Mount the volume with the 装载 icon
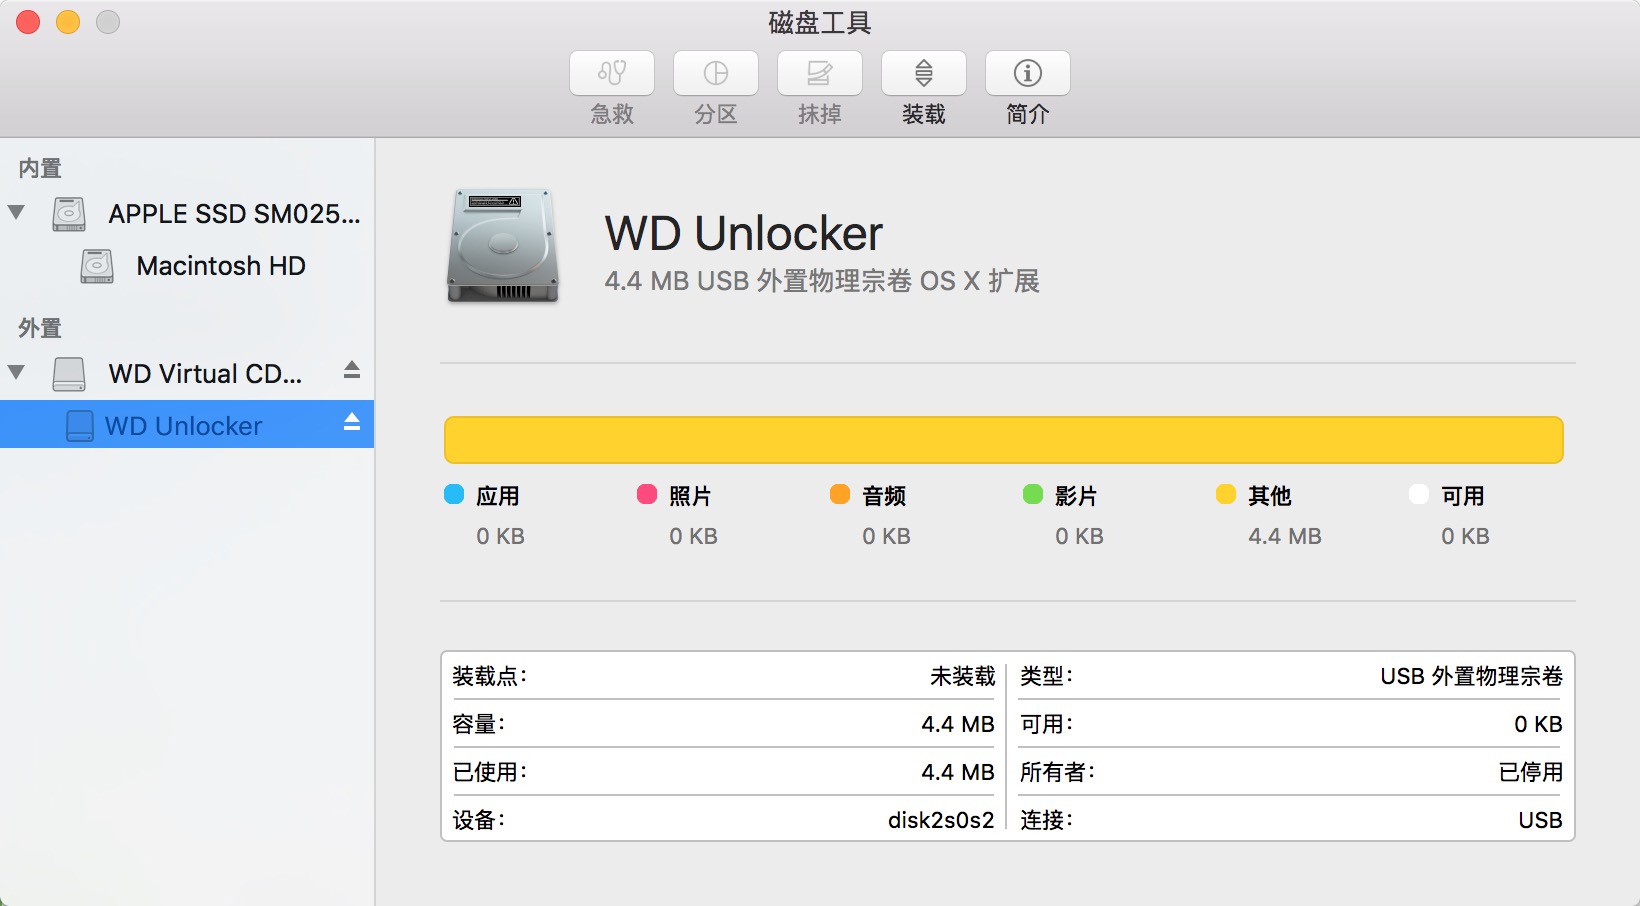The height and width of the screenshot is (906, 1640). [x=924, y=73]
